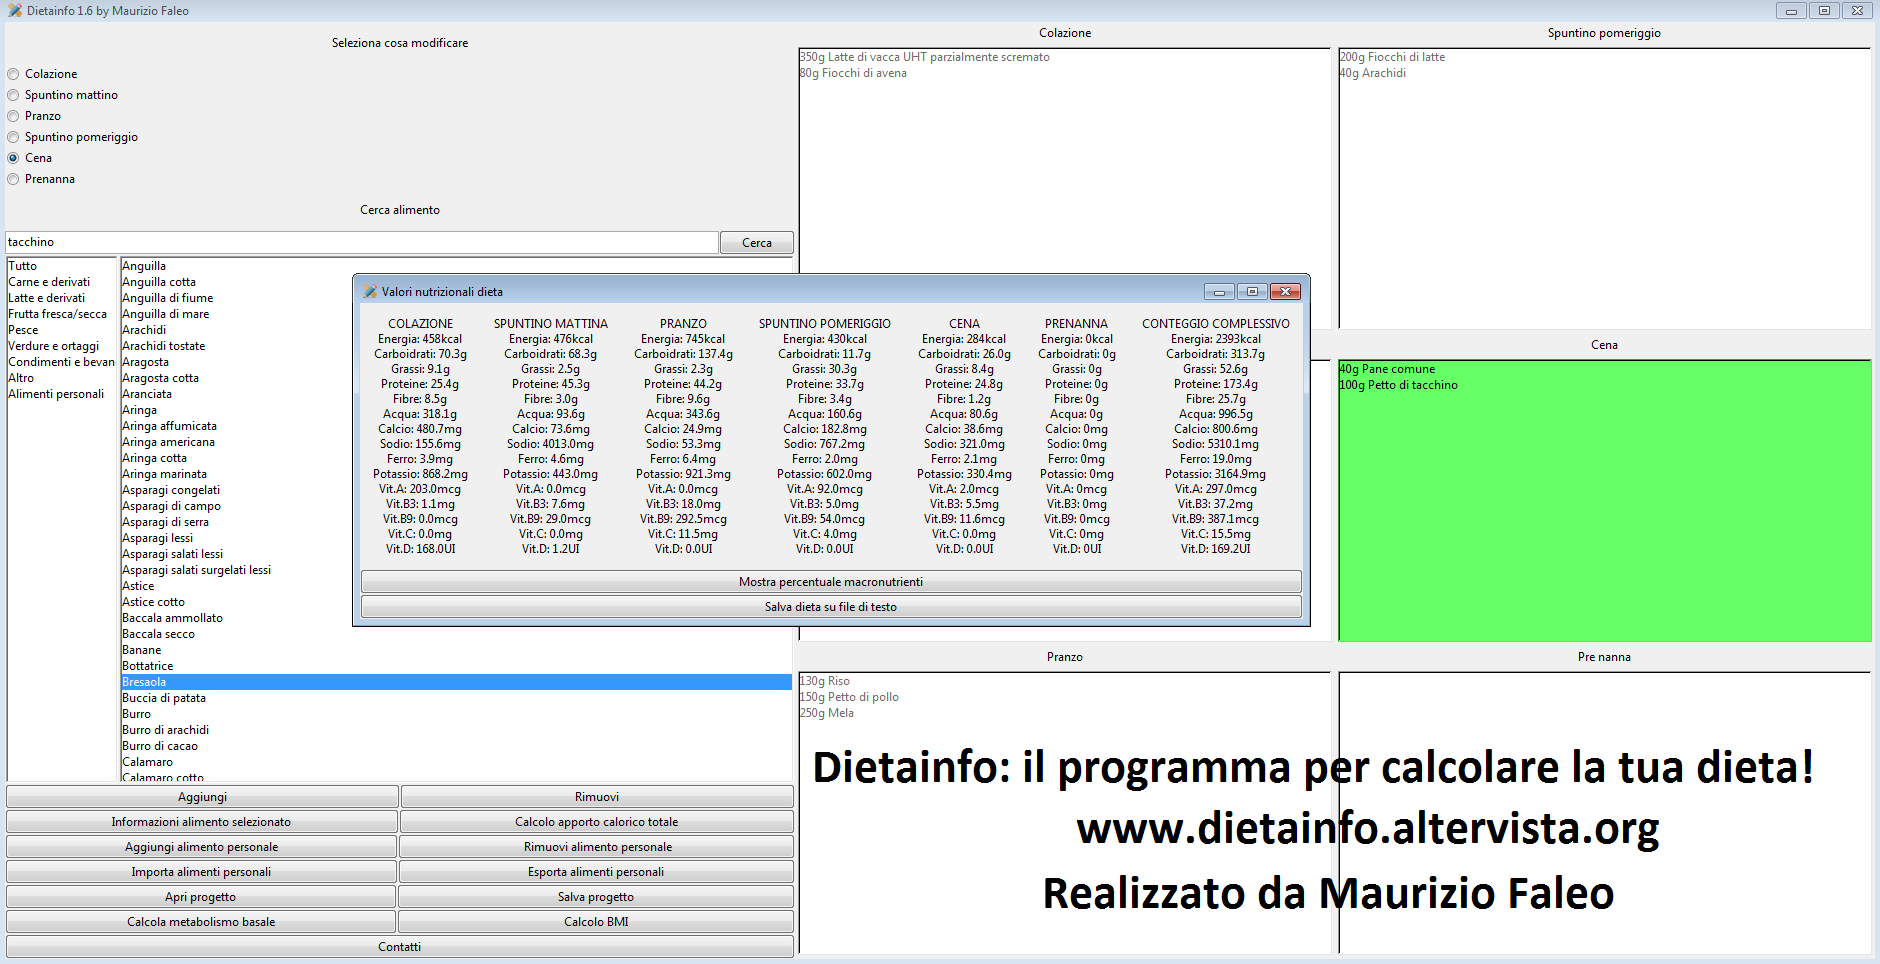Click Mostra percentuale macronutrienti button
The image size is (1880, 964).
(x=830, y=582)
